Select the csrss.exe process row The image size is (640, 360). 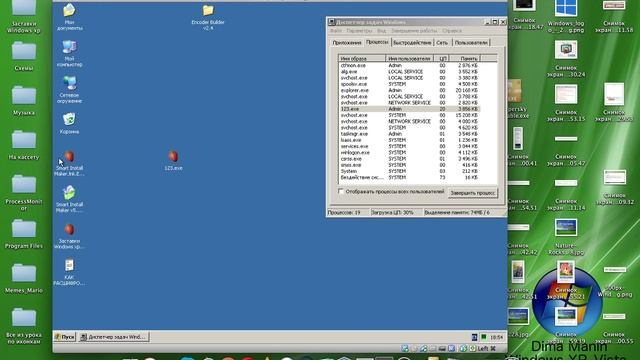pos(409,159)
